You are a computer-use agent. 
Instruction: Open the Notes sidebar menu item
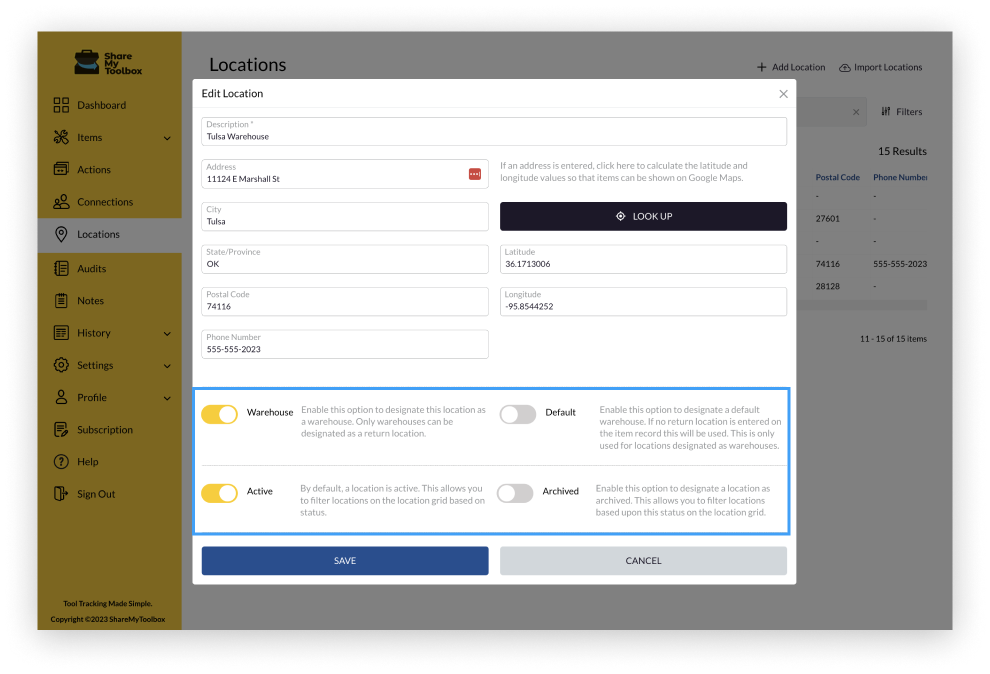90,301
